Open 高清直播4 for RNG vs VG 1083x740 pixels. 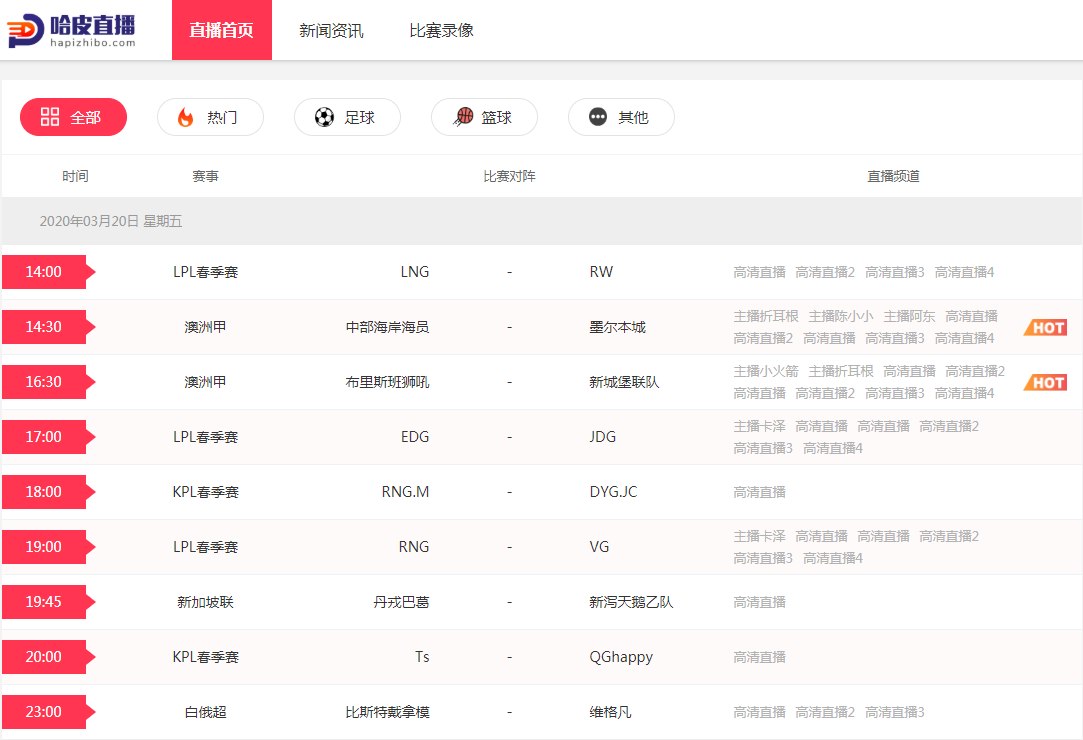tap(832, 558)
